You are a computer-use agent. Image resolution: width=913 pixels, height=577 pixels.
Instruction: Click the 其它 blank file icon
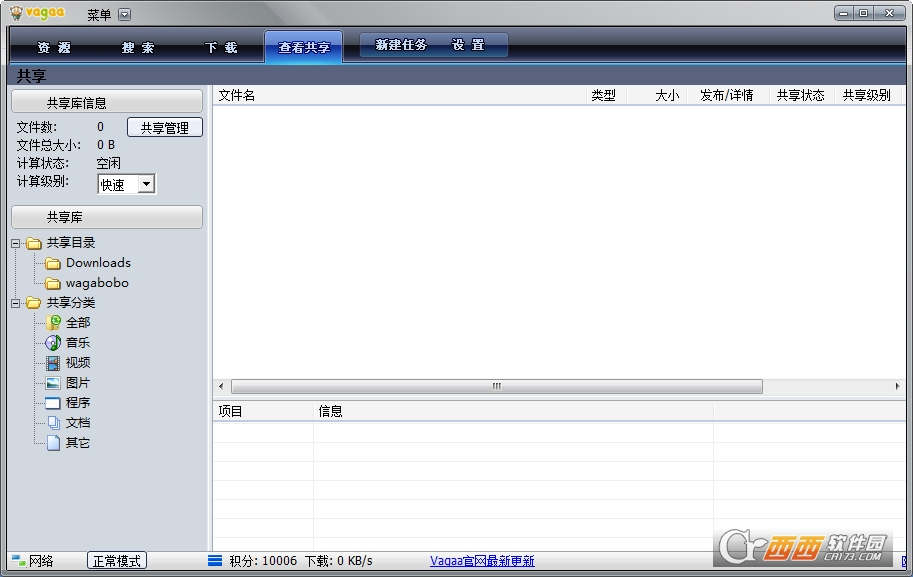54,443
